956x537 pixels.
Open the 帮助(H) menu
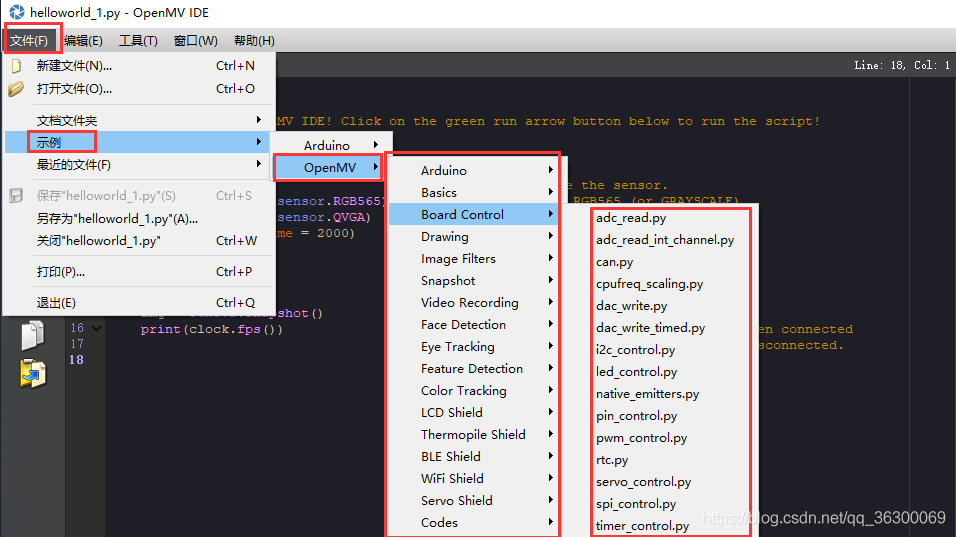[254, 41]
